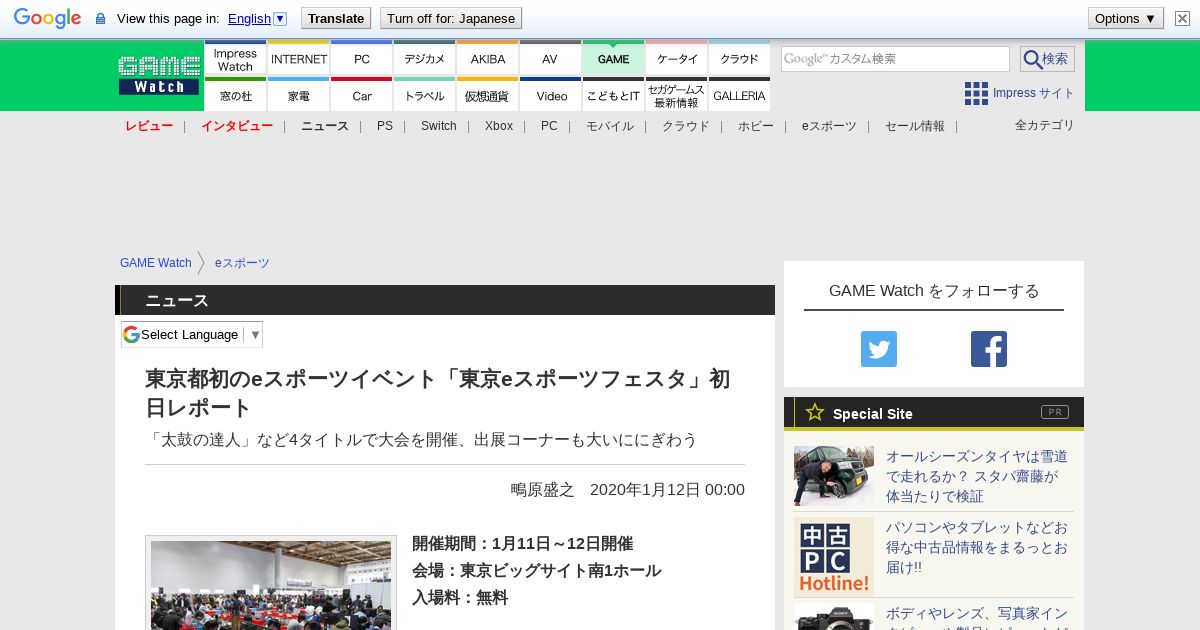Open the デジカメ Watch tab
This screenshot has width=1200, height=630.
(x=425, y=59)
